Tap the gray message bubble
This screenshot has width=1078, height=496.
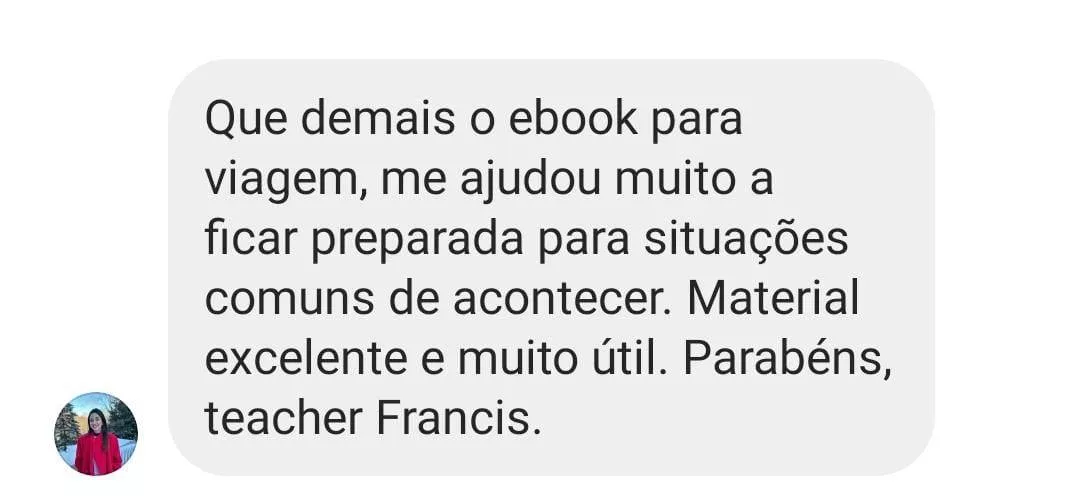[551, 267]
